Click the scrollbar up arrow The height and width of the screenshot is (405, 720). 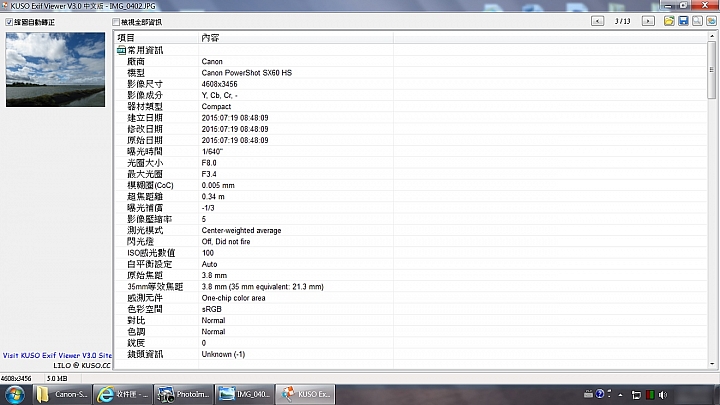click(x=712, y=36)
